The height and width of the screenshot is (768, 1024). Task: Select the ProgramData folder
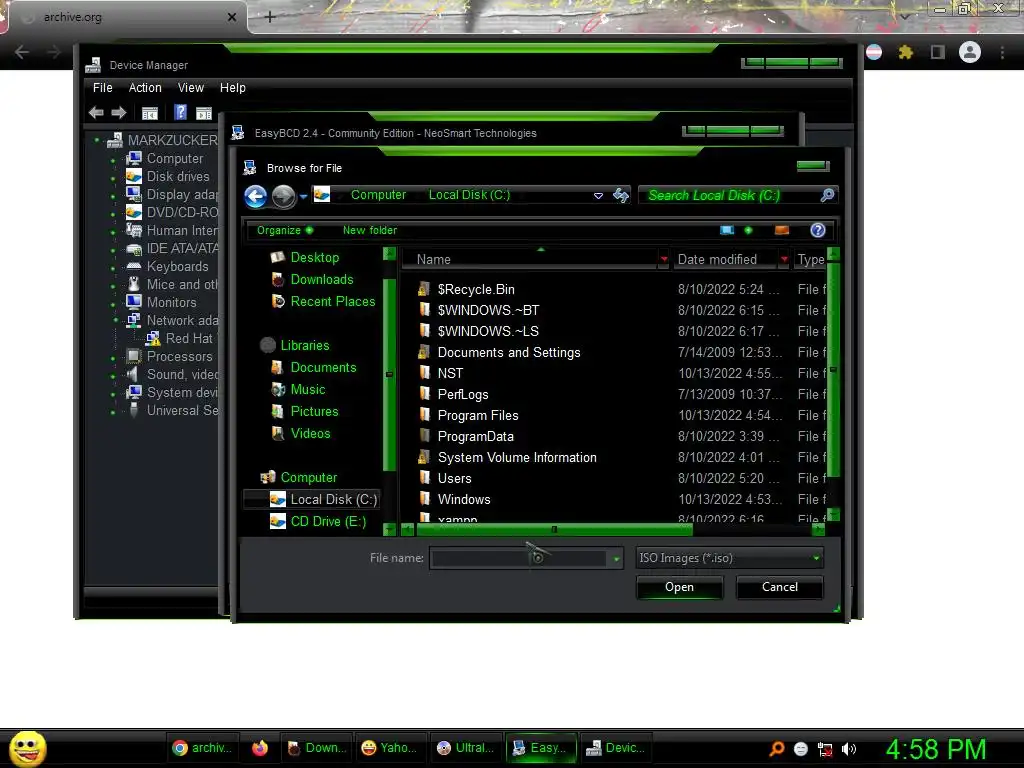[475, 436]
